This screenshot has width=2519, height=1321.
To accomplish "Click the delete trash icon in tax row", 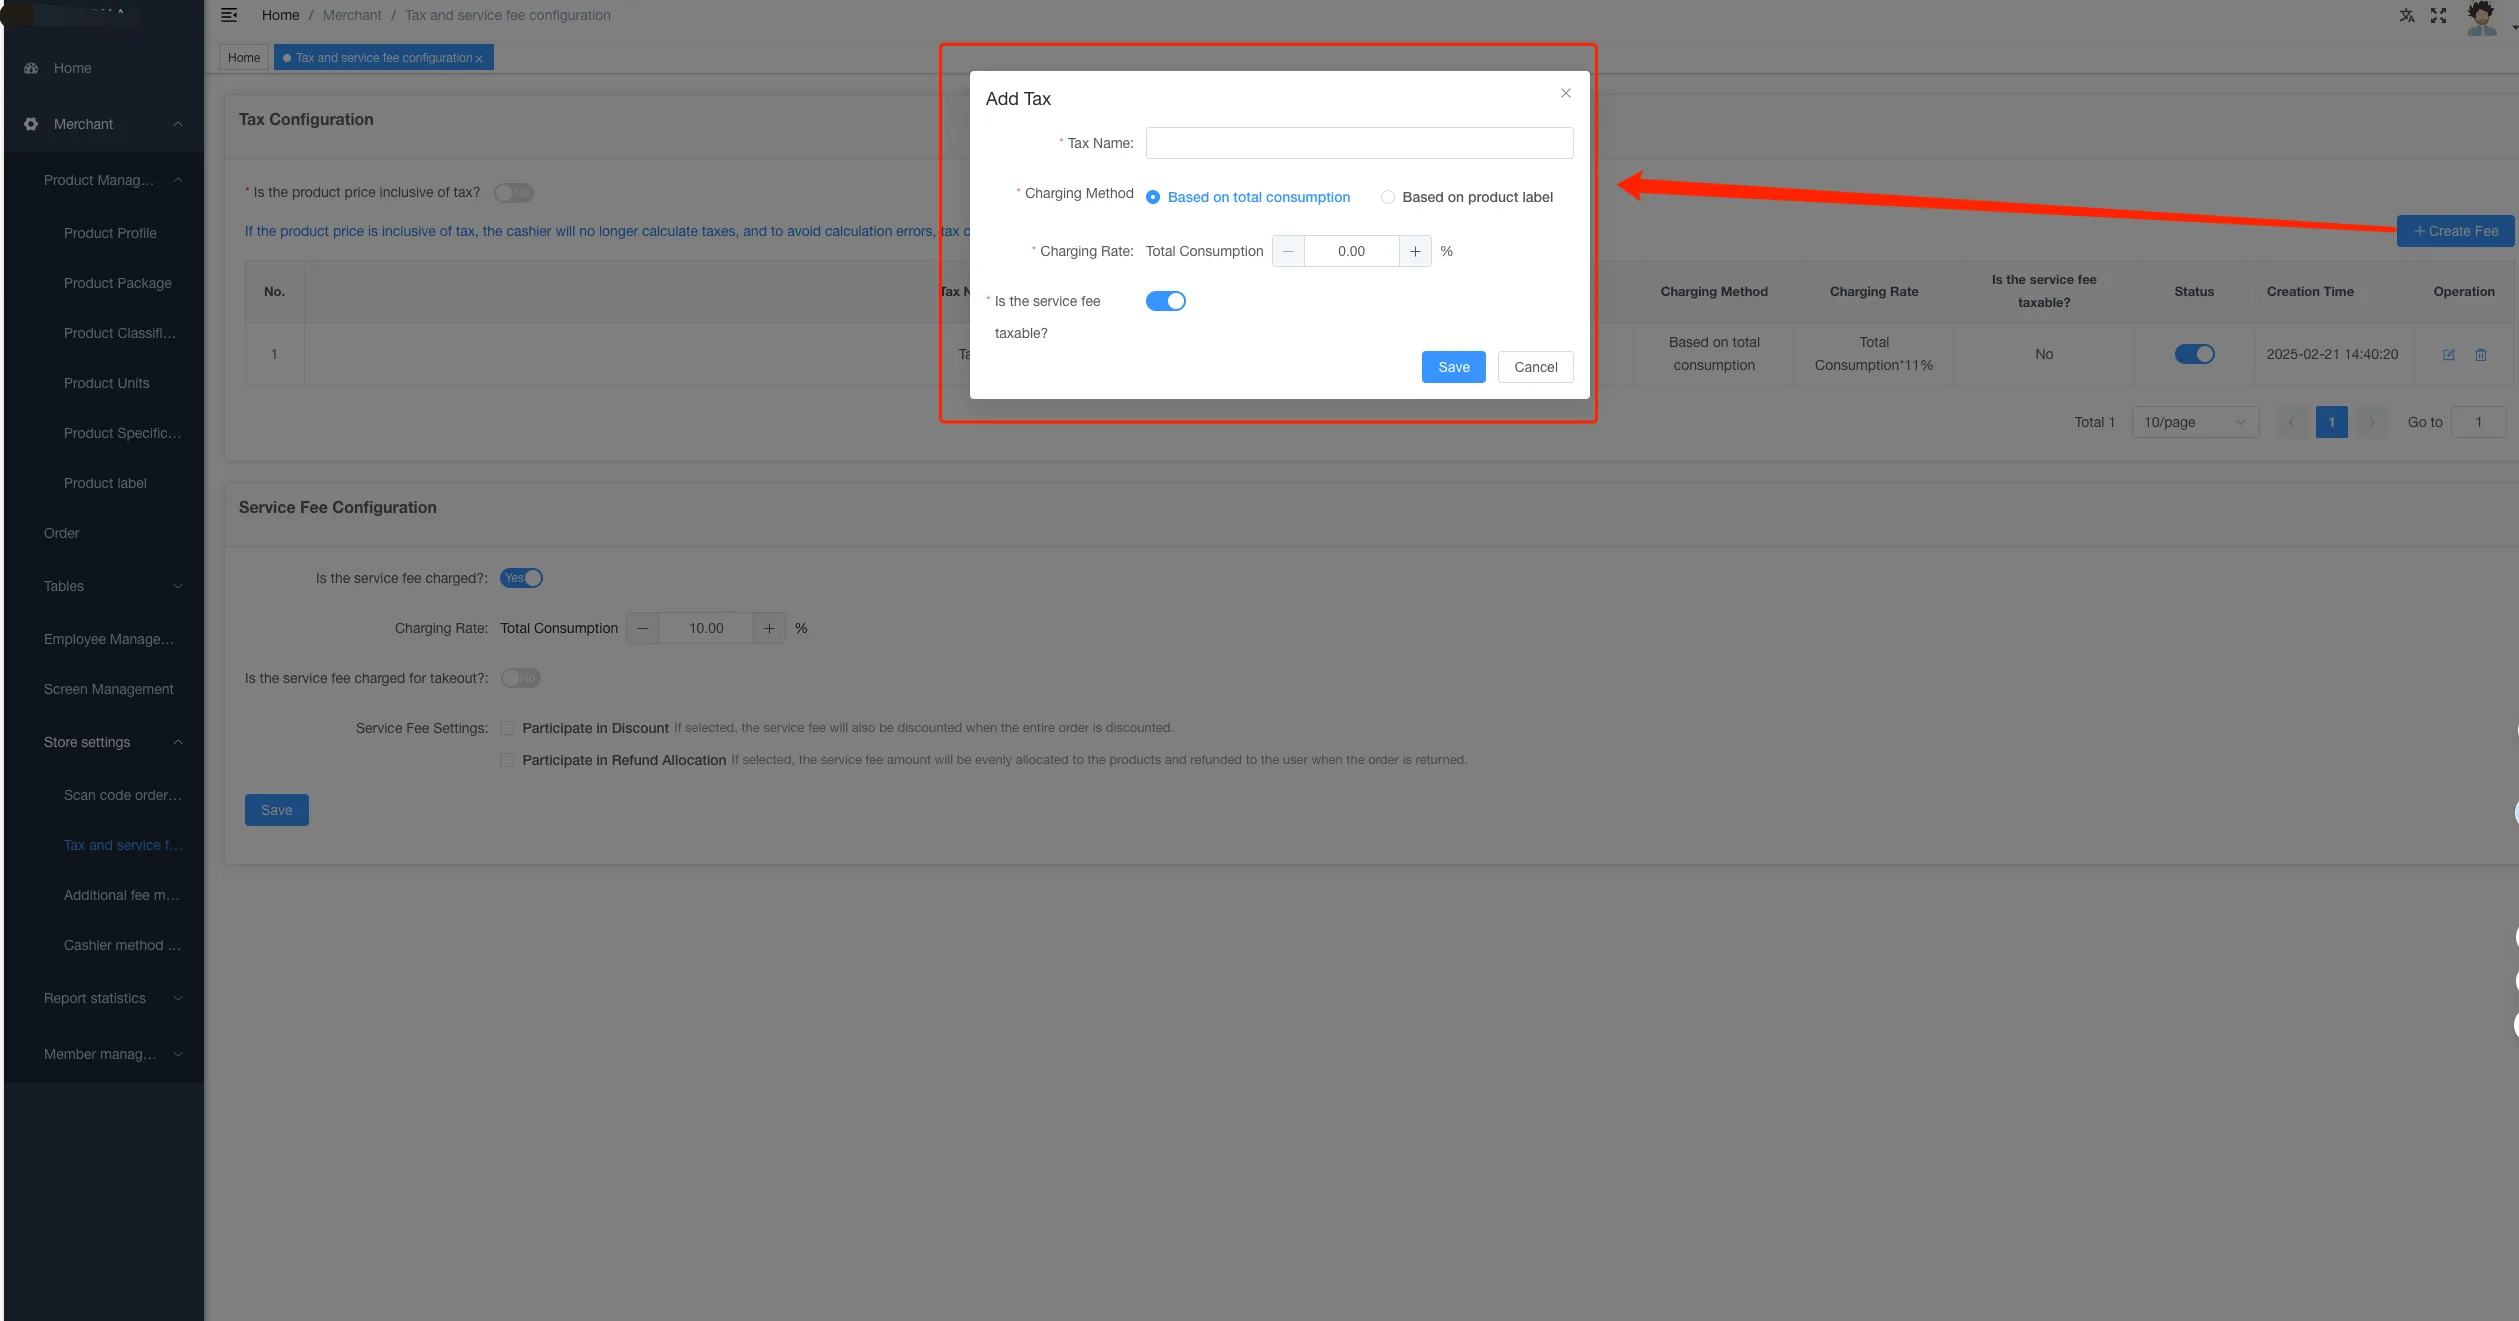I will pos(2481,355).
